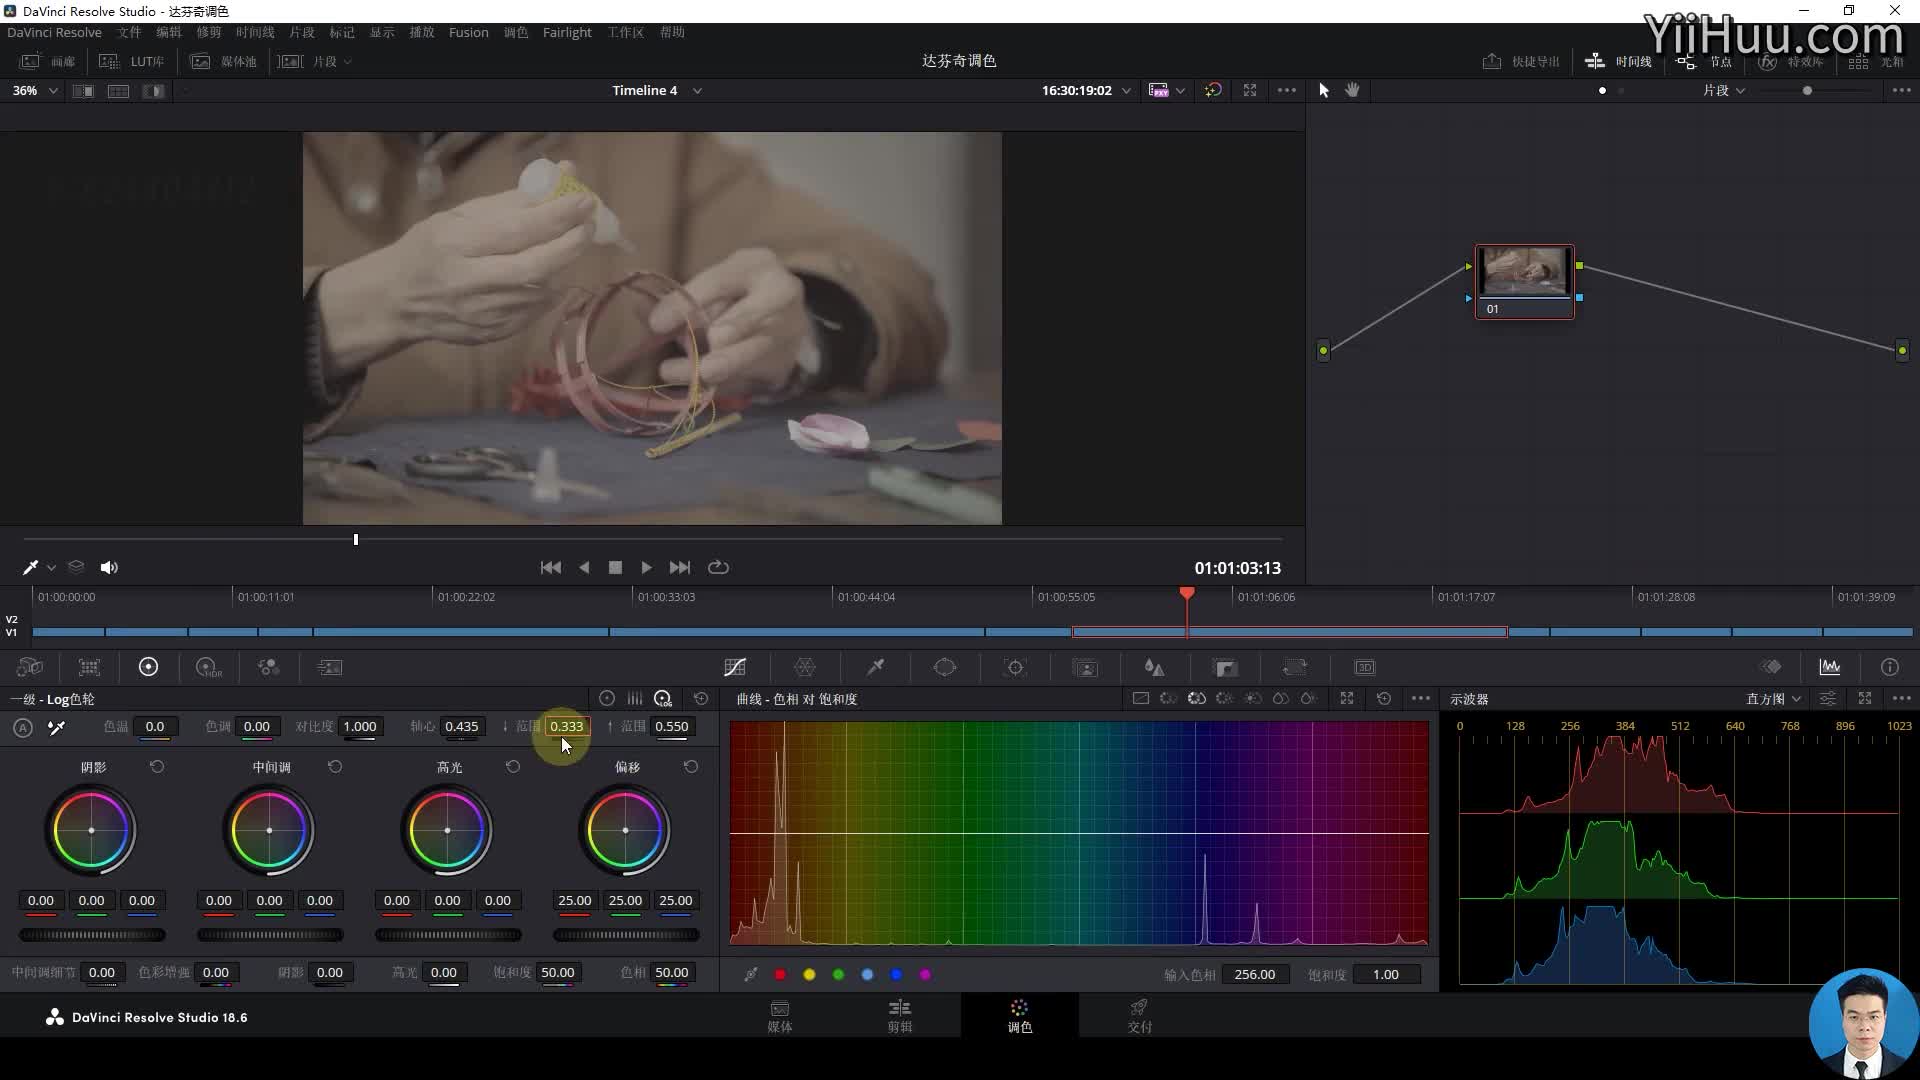1920x1080 pixels.
Task: Reset the Shadow color wheel
Action: tap(157, 767)
